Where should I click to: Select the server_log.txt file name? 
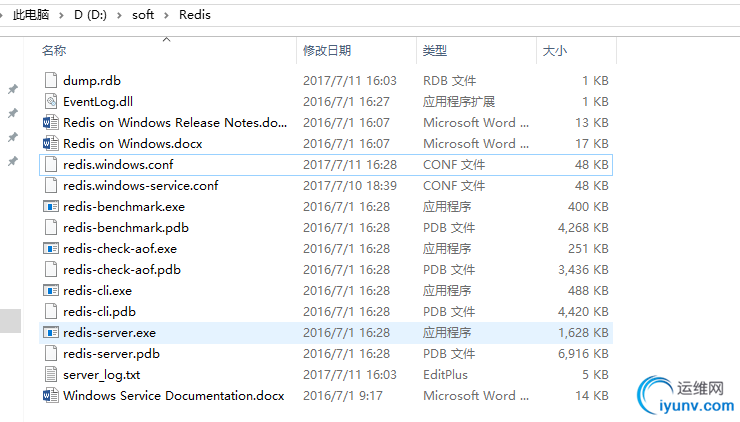tap(101, 375)
